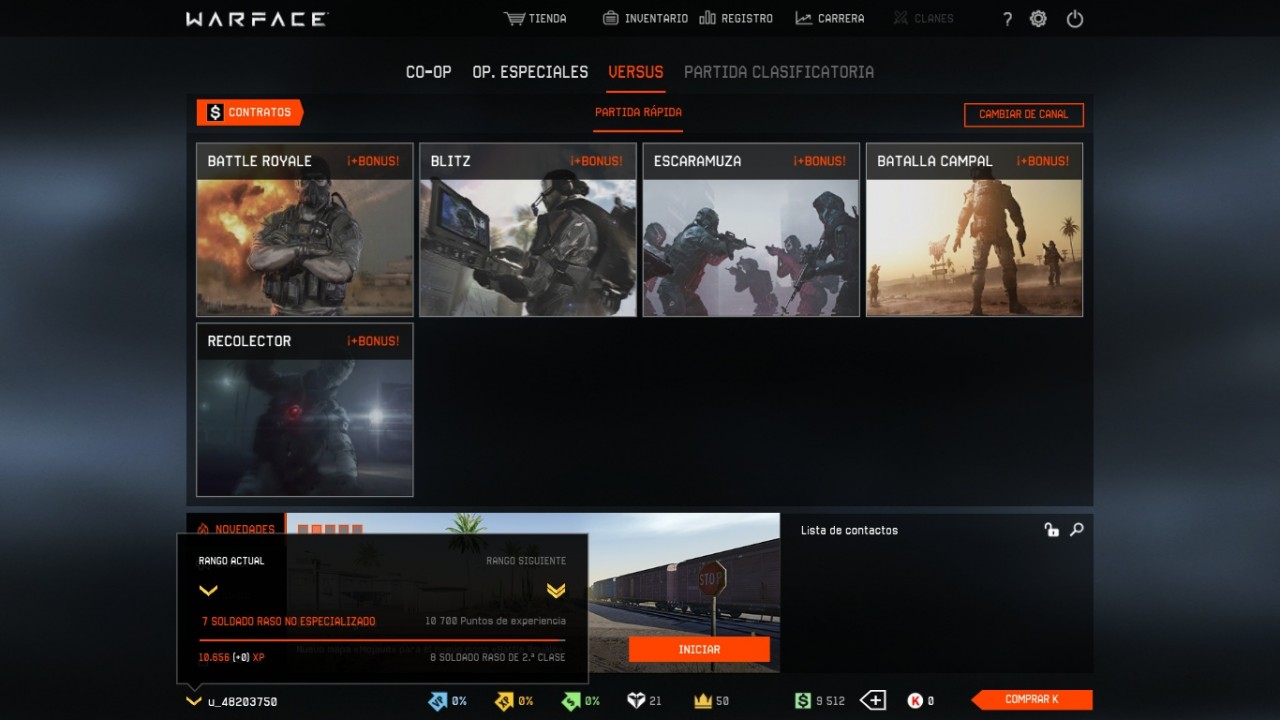
Task: Click the TIENDA menu label
Action: pyautogui.click(x=548, y=18)
